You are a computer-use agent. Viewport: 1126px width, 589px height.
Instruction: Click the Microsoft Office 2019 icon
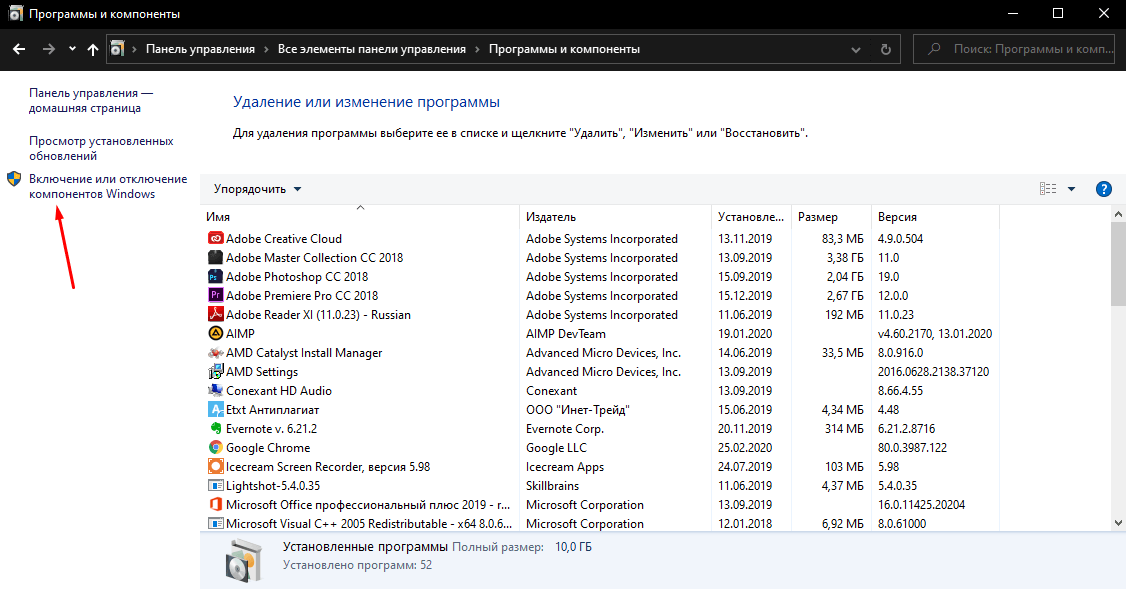click(215, 505)
